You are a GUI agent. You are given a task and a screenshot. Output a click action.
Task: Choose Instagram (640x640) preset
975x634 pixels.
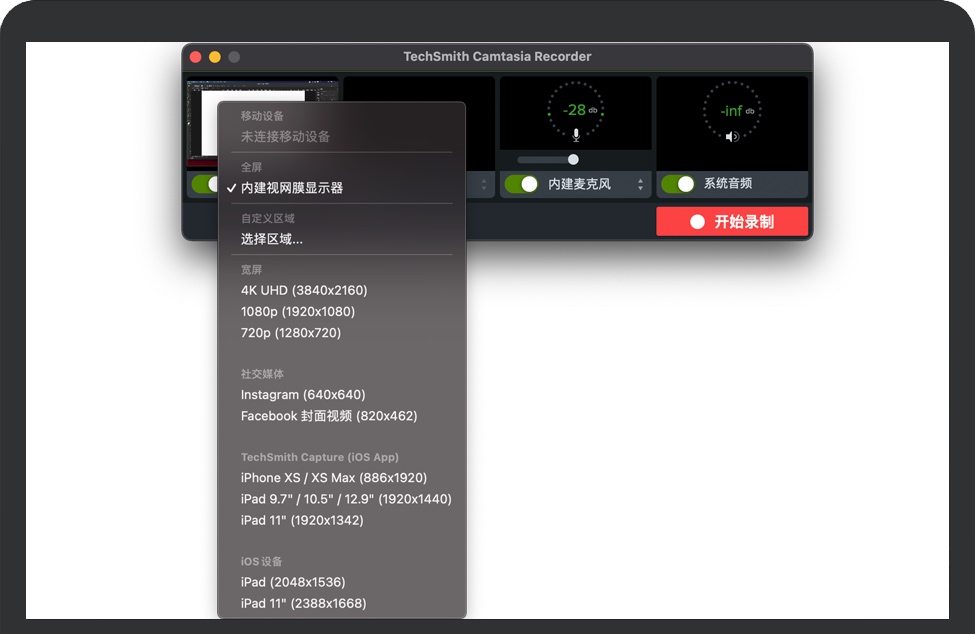coord(341,395)
